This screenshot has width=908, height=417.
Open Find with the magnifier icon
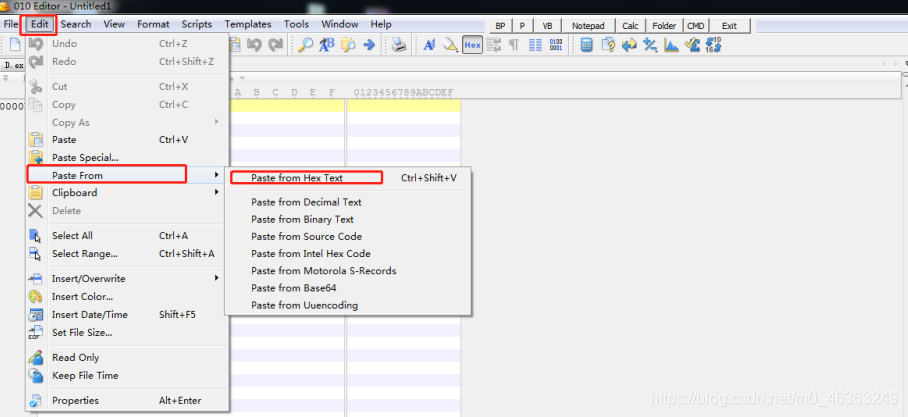click(x=305, y=45)
